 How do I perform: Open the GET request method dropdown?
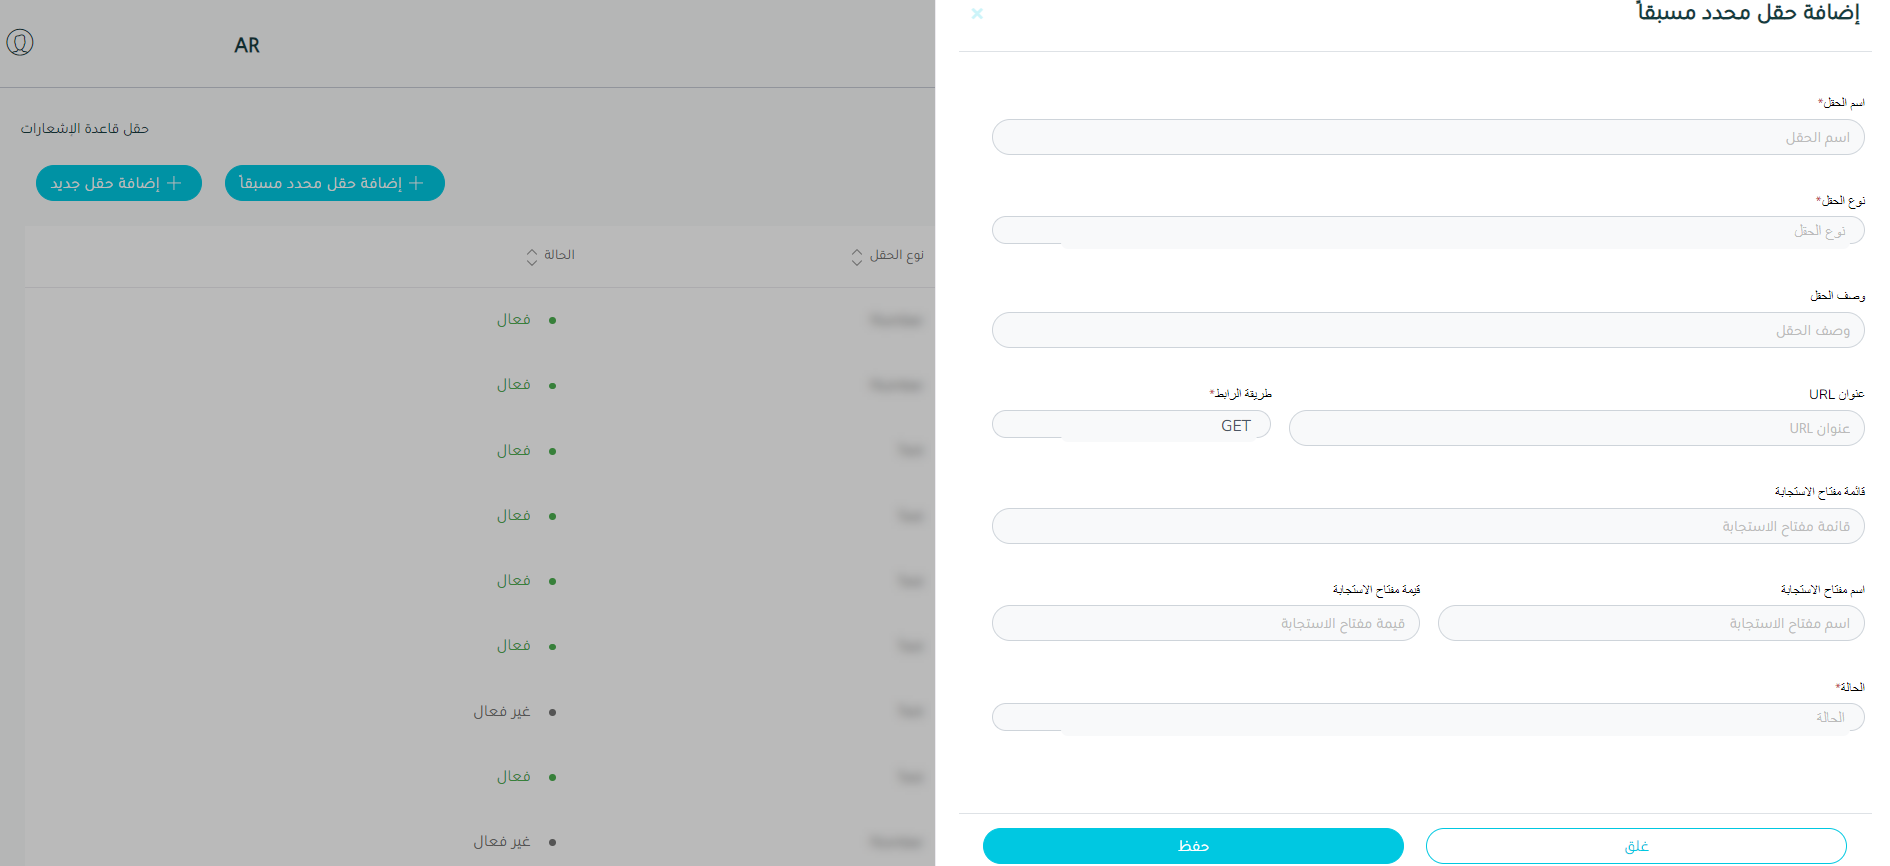(x=1131, y=425)
